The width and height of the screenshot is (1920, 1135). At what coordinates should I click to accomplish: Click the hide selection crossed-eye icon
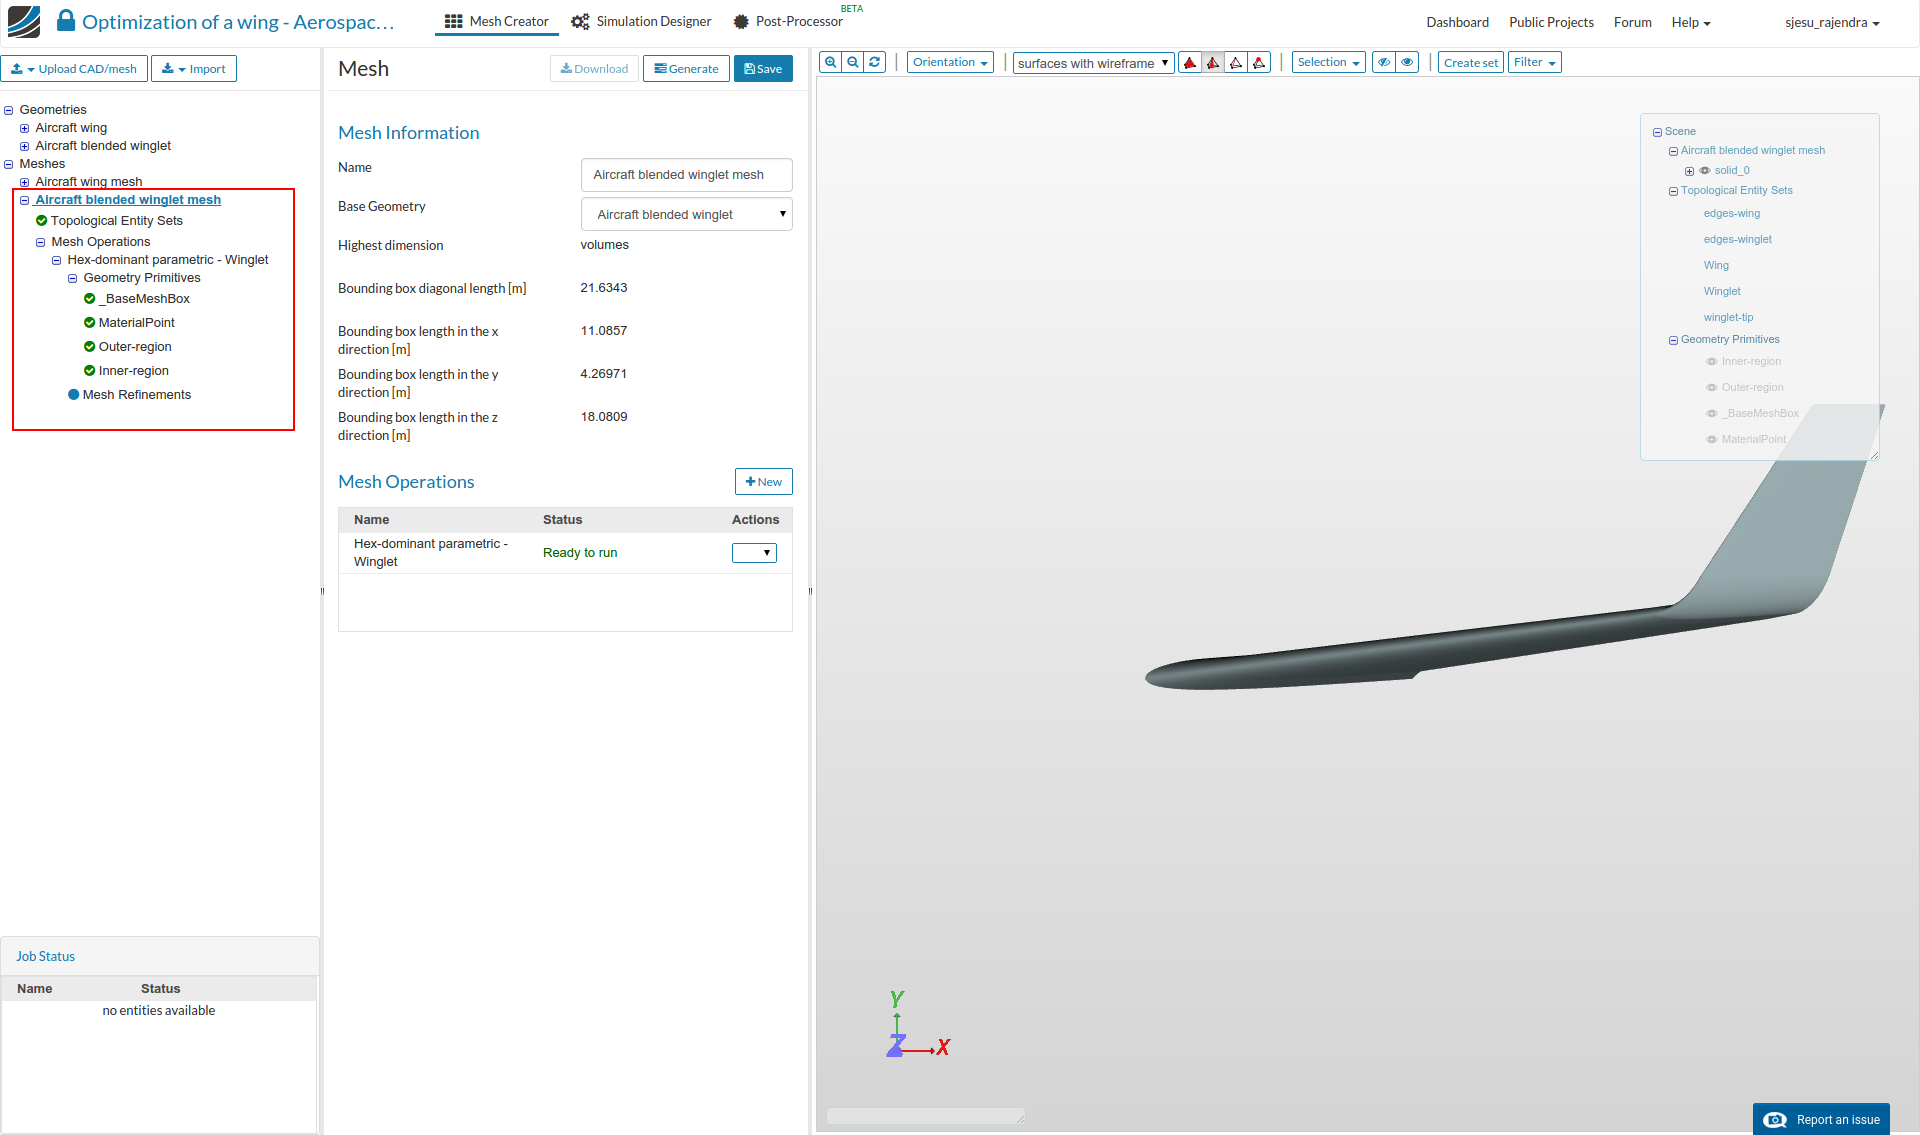(1384, 62)
